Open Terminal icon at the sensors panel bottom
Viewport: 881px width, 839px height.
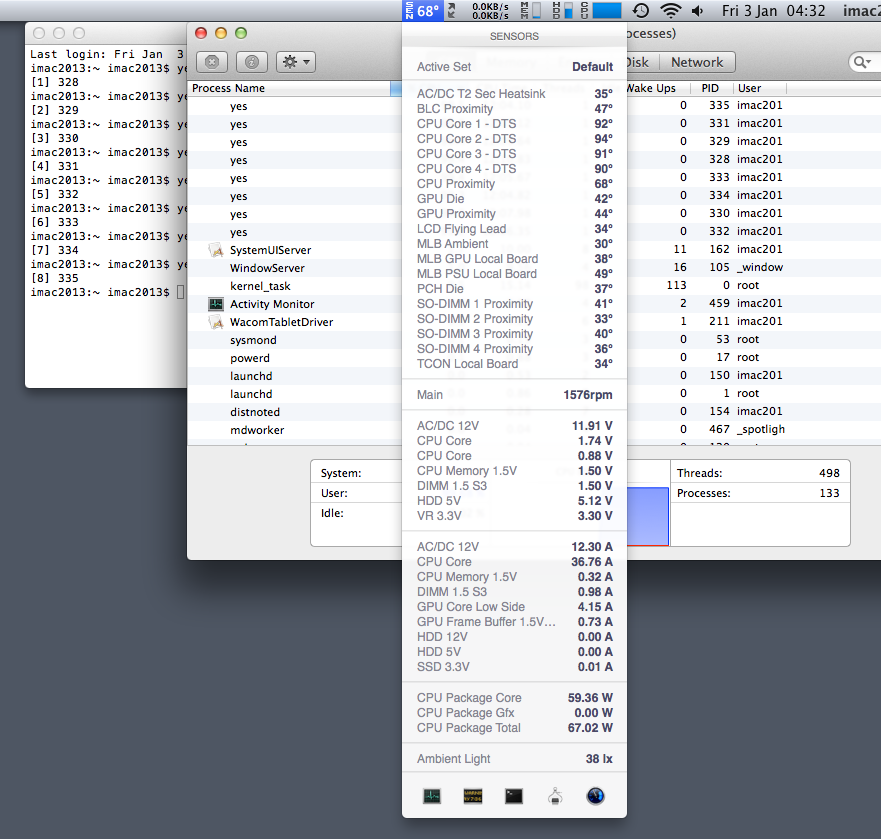pos(514,796)
